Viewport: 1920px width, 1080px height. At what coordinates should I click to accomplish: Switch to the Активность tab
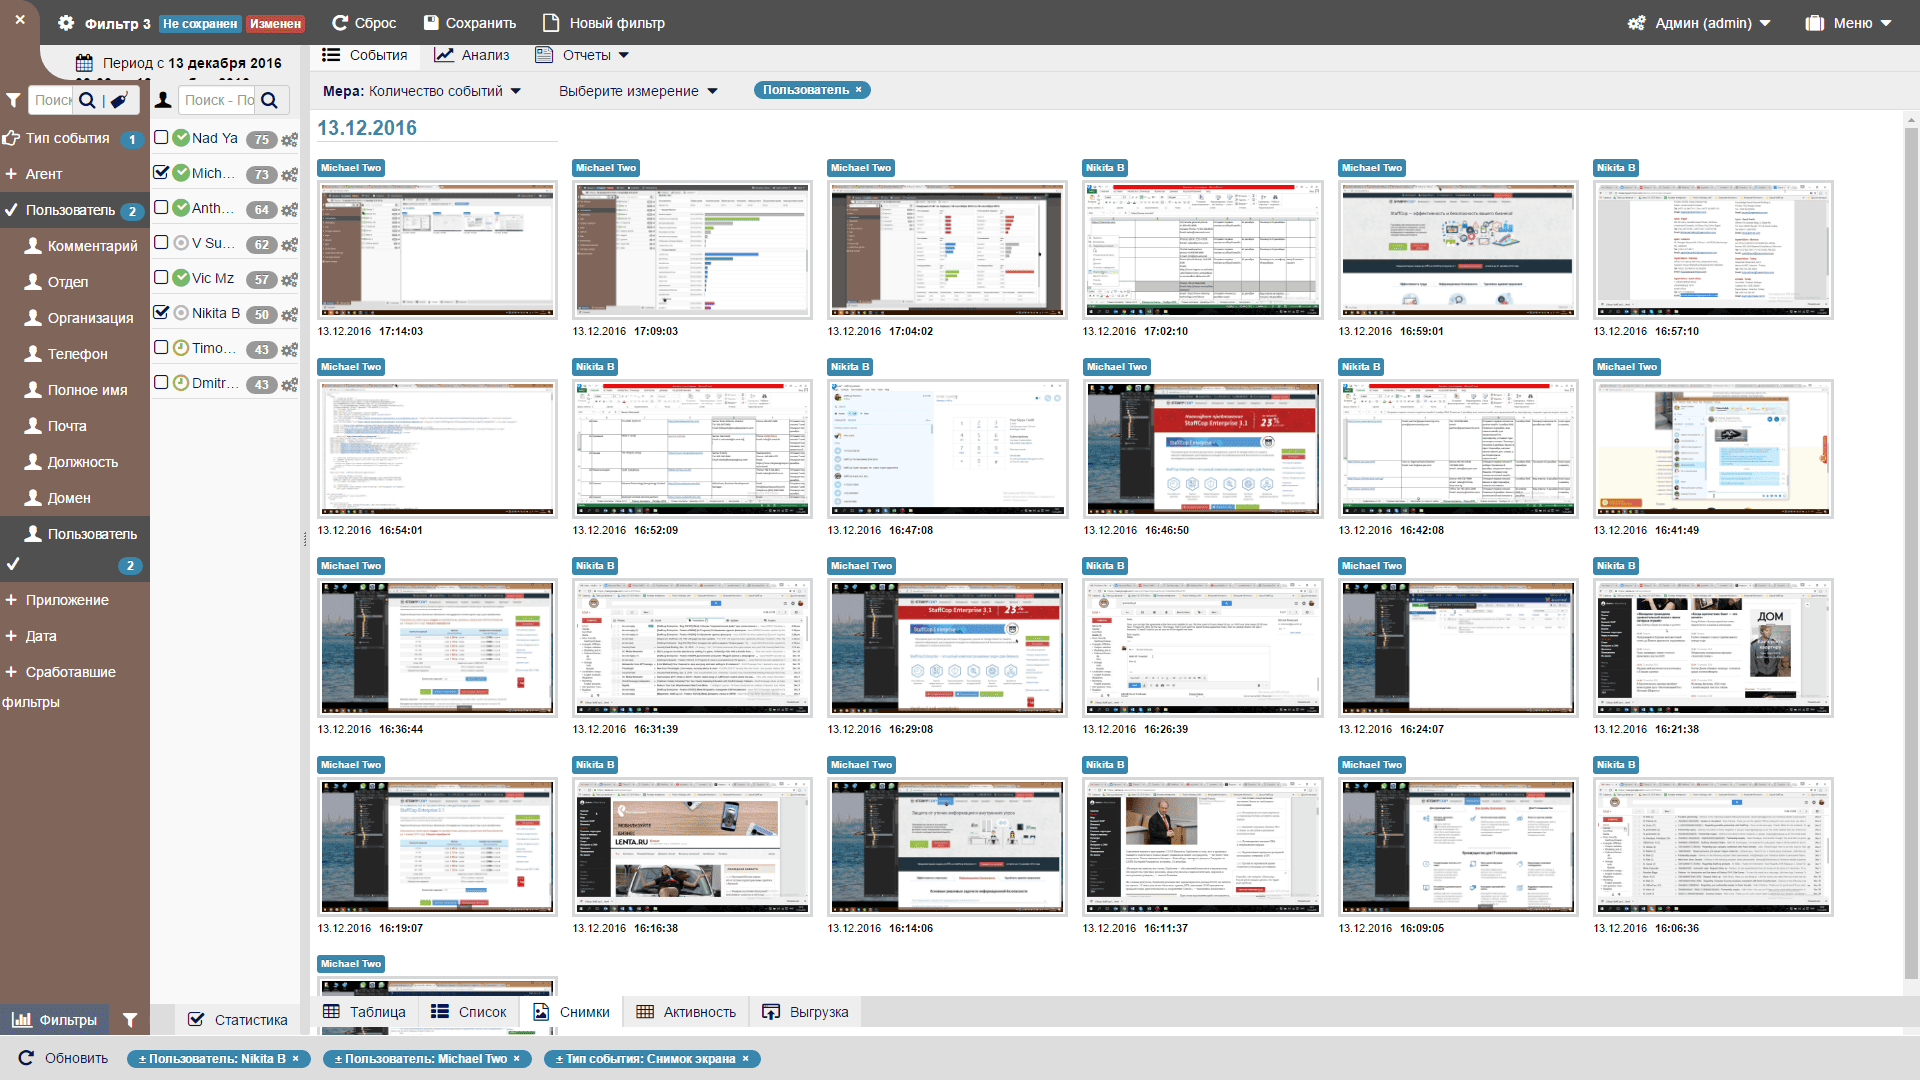[687, 1012]
